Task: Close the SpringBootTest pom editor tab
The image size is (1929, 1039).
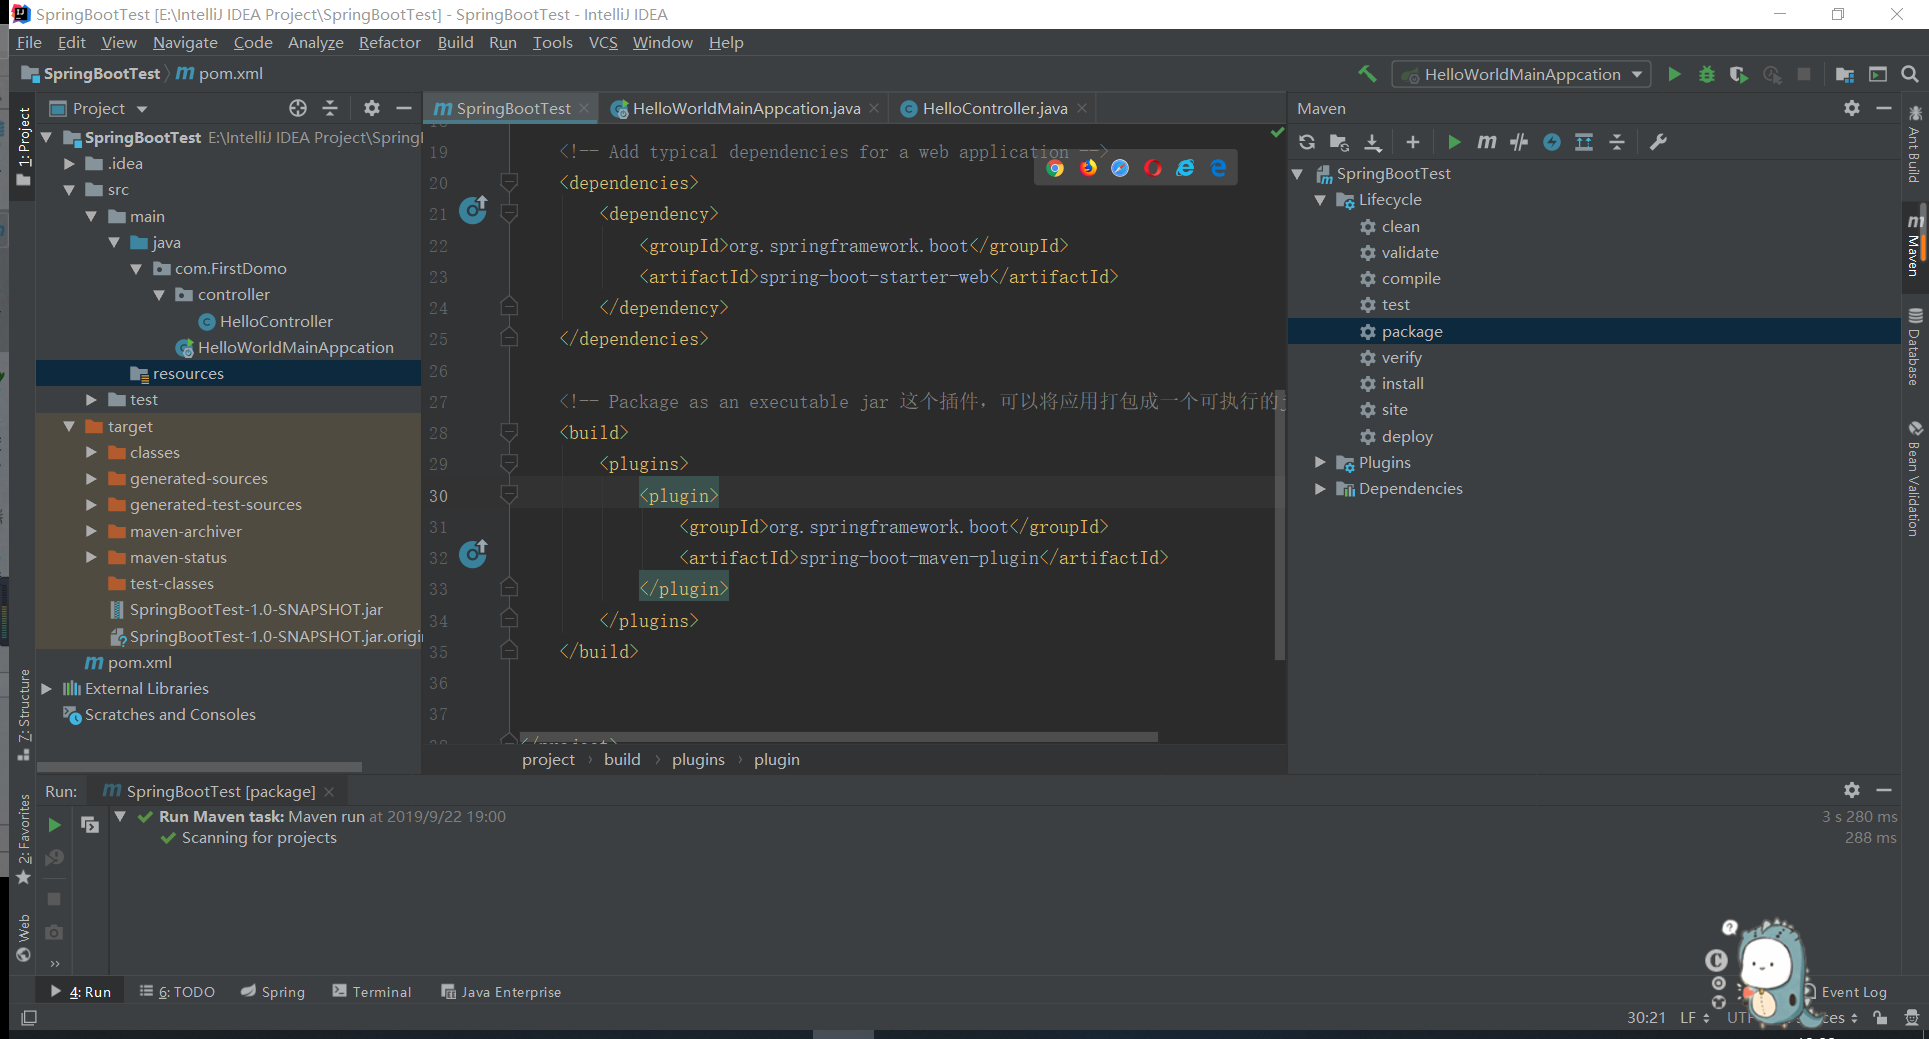Action: [585, 108]
